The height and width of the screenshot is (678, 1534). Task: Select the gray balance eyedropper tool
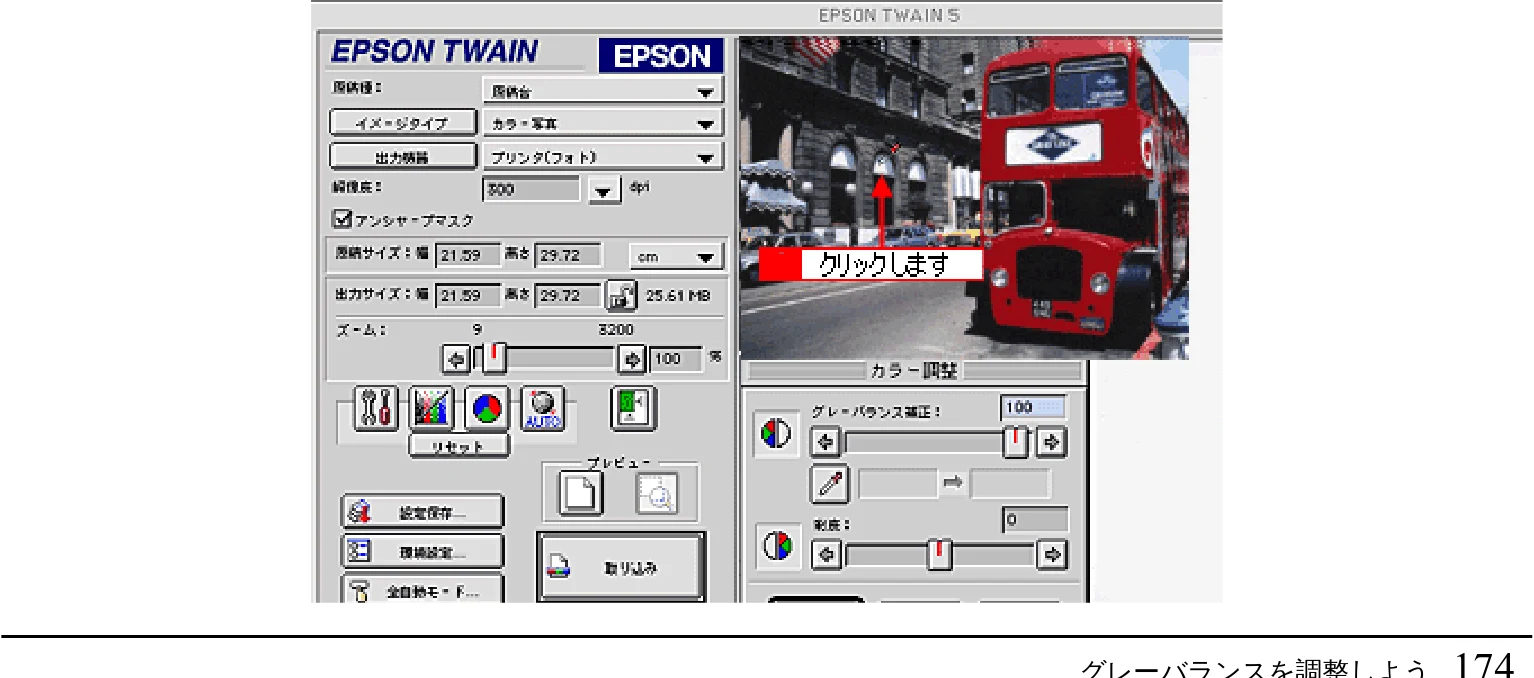pos(830,485)
